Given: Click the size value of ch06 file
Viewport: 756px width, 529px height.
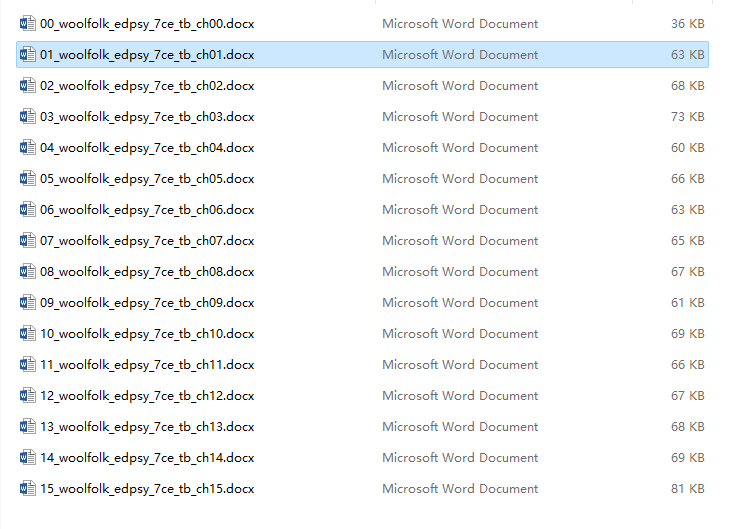Looking at the screenshot, I should tap(688, 209).
